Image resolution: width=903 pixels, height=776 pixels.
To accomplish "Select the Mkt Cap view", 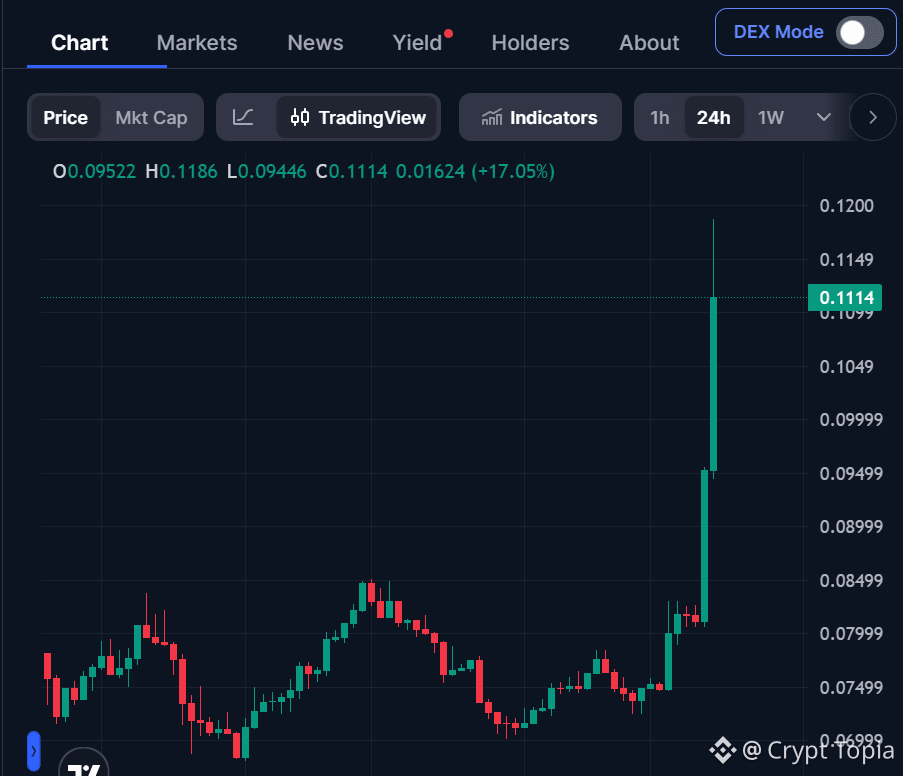I will tap(151, 118).
